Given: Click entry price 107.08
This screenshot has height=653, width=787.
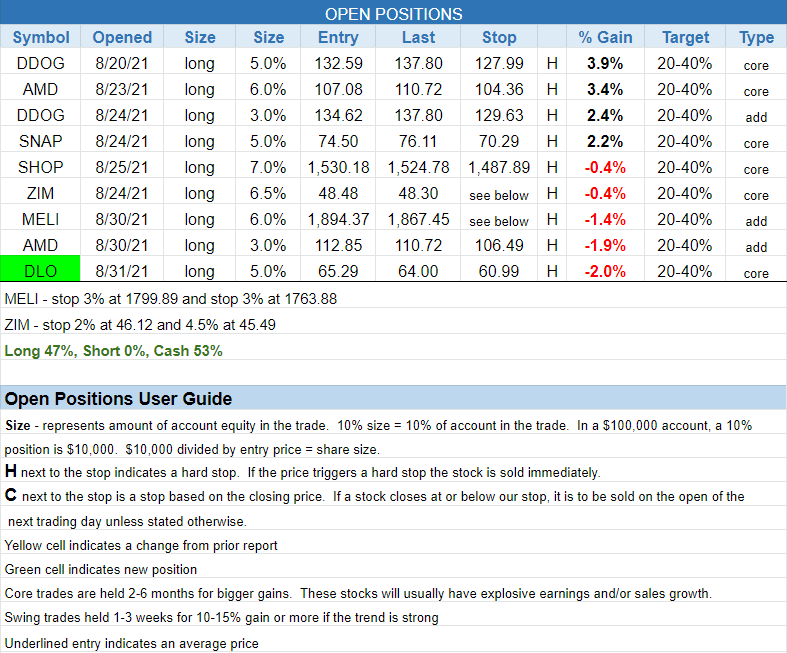Looking at the screenshot, I should click(x=338, y=89).
